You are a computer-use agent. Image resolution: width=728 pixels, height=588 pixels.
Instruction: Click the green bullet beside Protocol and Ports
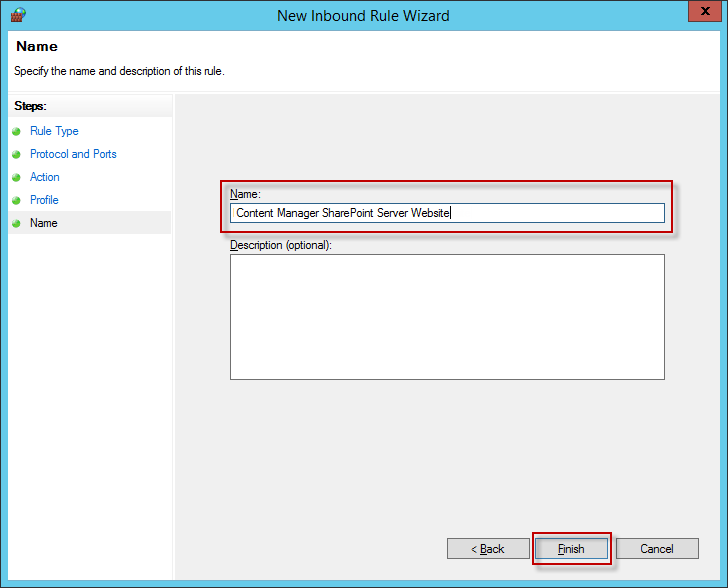[x=16, y=155]
